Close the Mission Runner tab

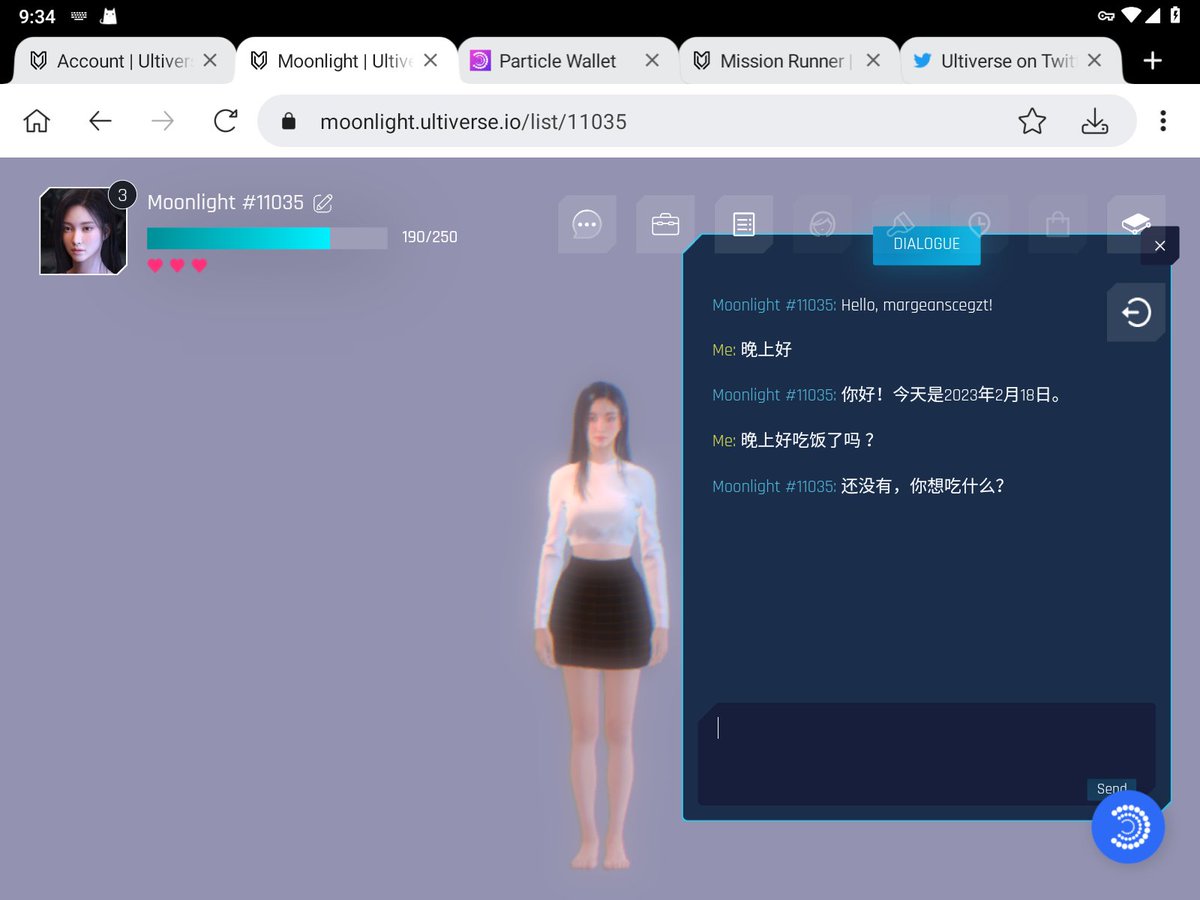coord(873,61)
